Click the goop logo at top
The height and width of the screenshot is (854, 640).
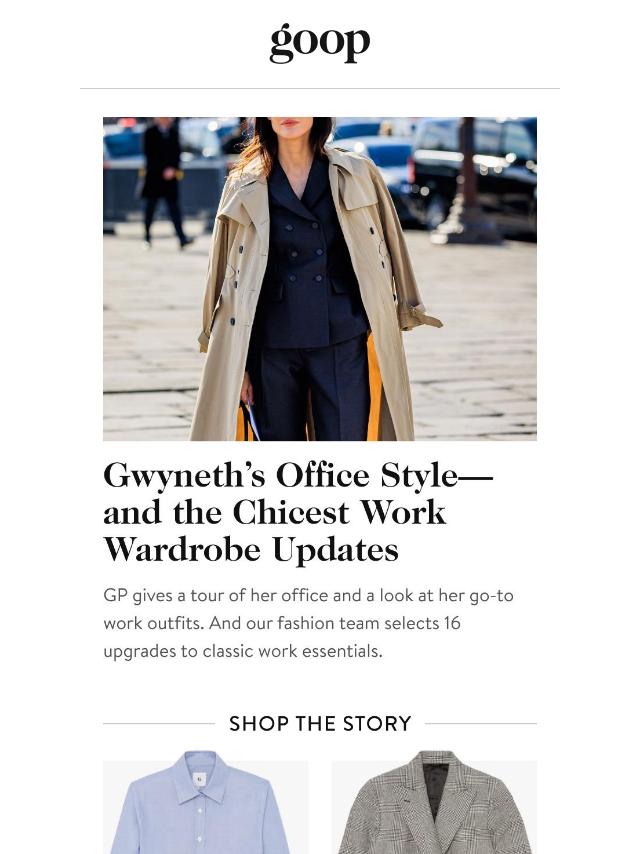[320, 43]
